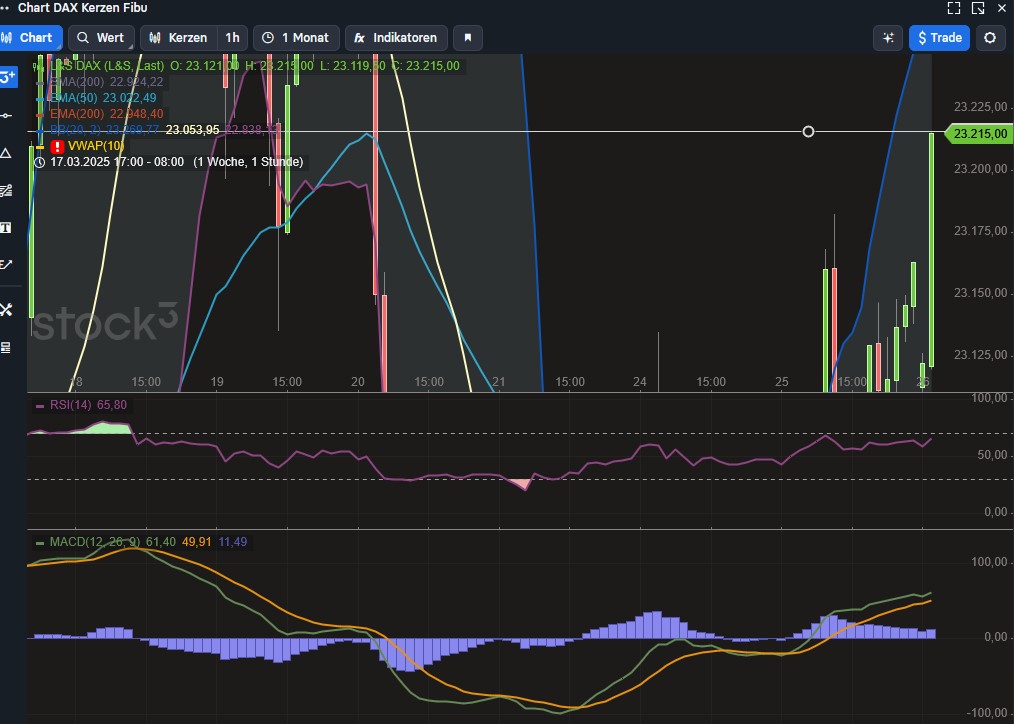Viewport: 1014px width, 724px height.
Task: Open the wrench and screwdriver tools icon
Action: point(6,309)
